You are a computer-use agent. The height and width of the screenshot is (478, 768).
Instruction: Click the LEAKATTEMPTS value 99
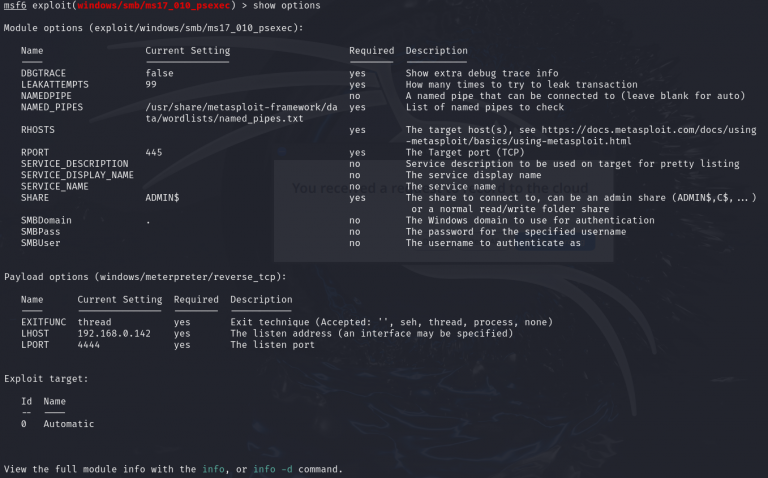point(151,85)
